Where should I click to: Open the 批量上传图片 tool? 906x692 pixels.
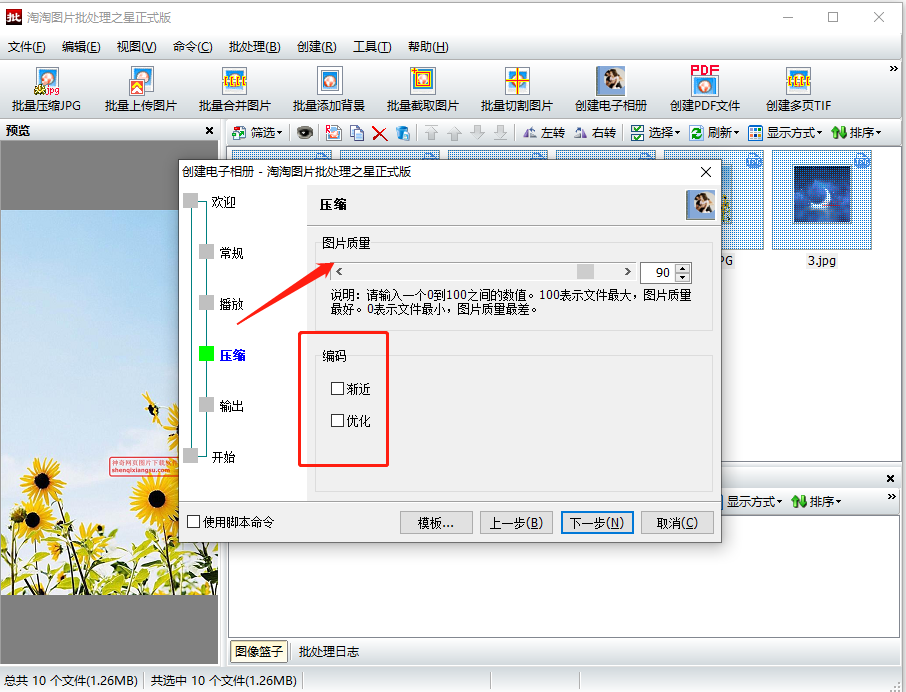(141, 89)
